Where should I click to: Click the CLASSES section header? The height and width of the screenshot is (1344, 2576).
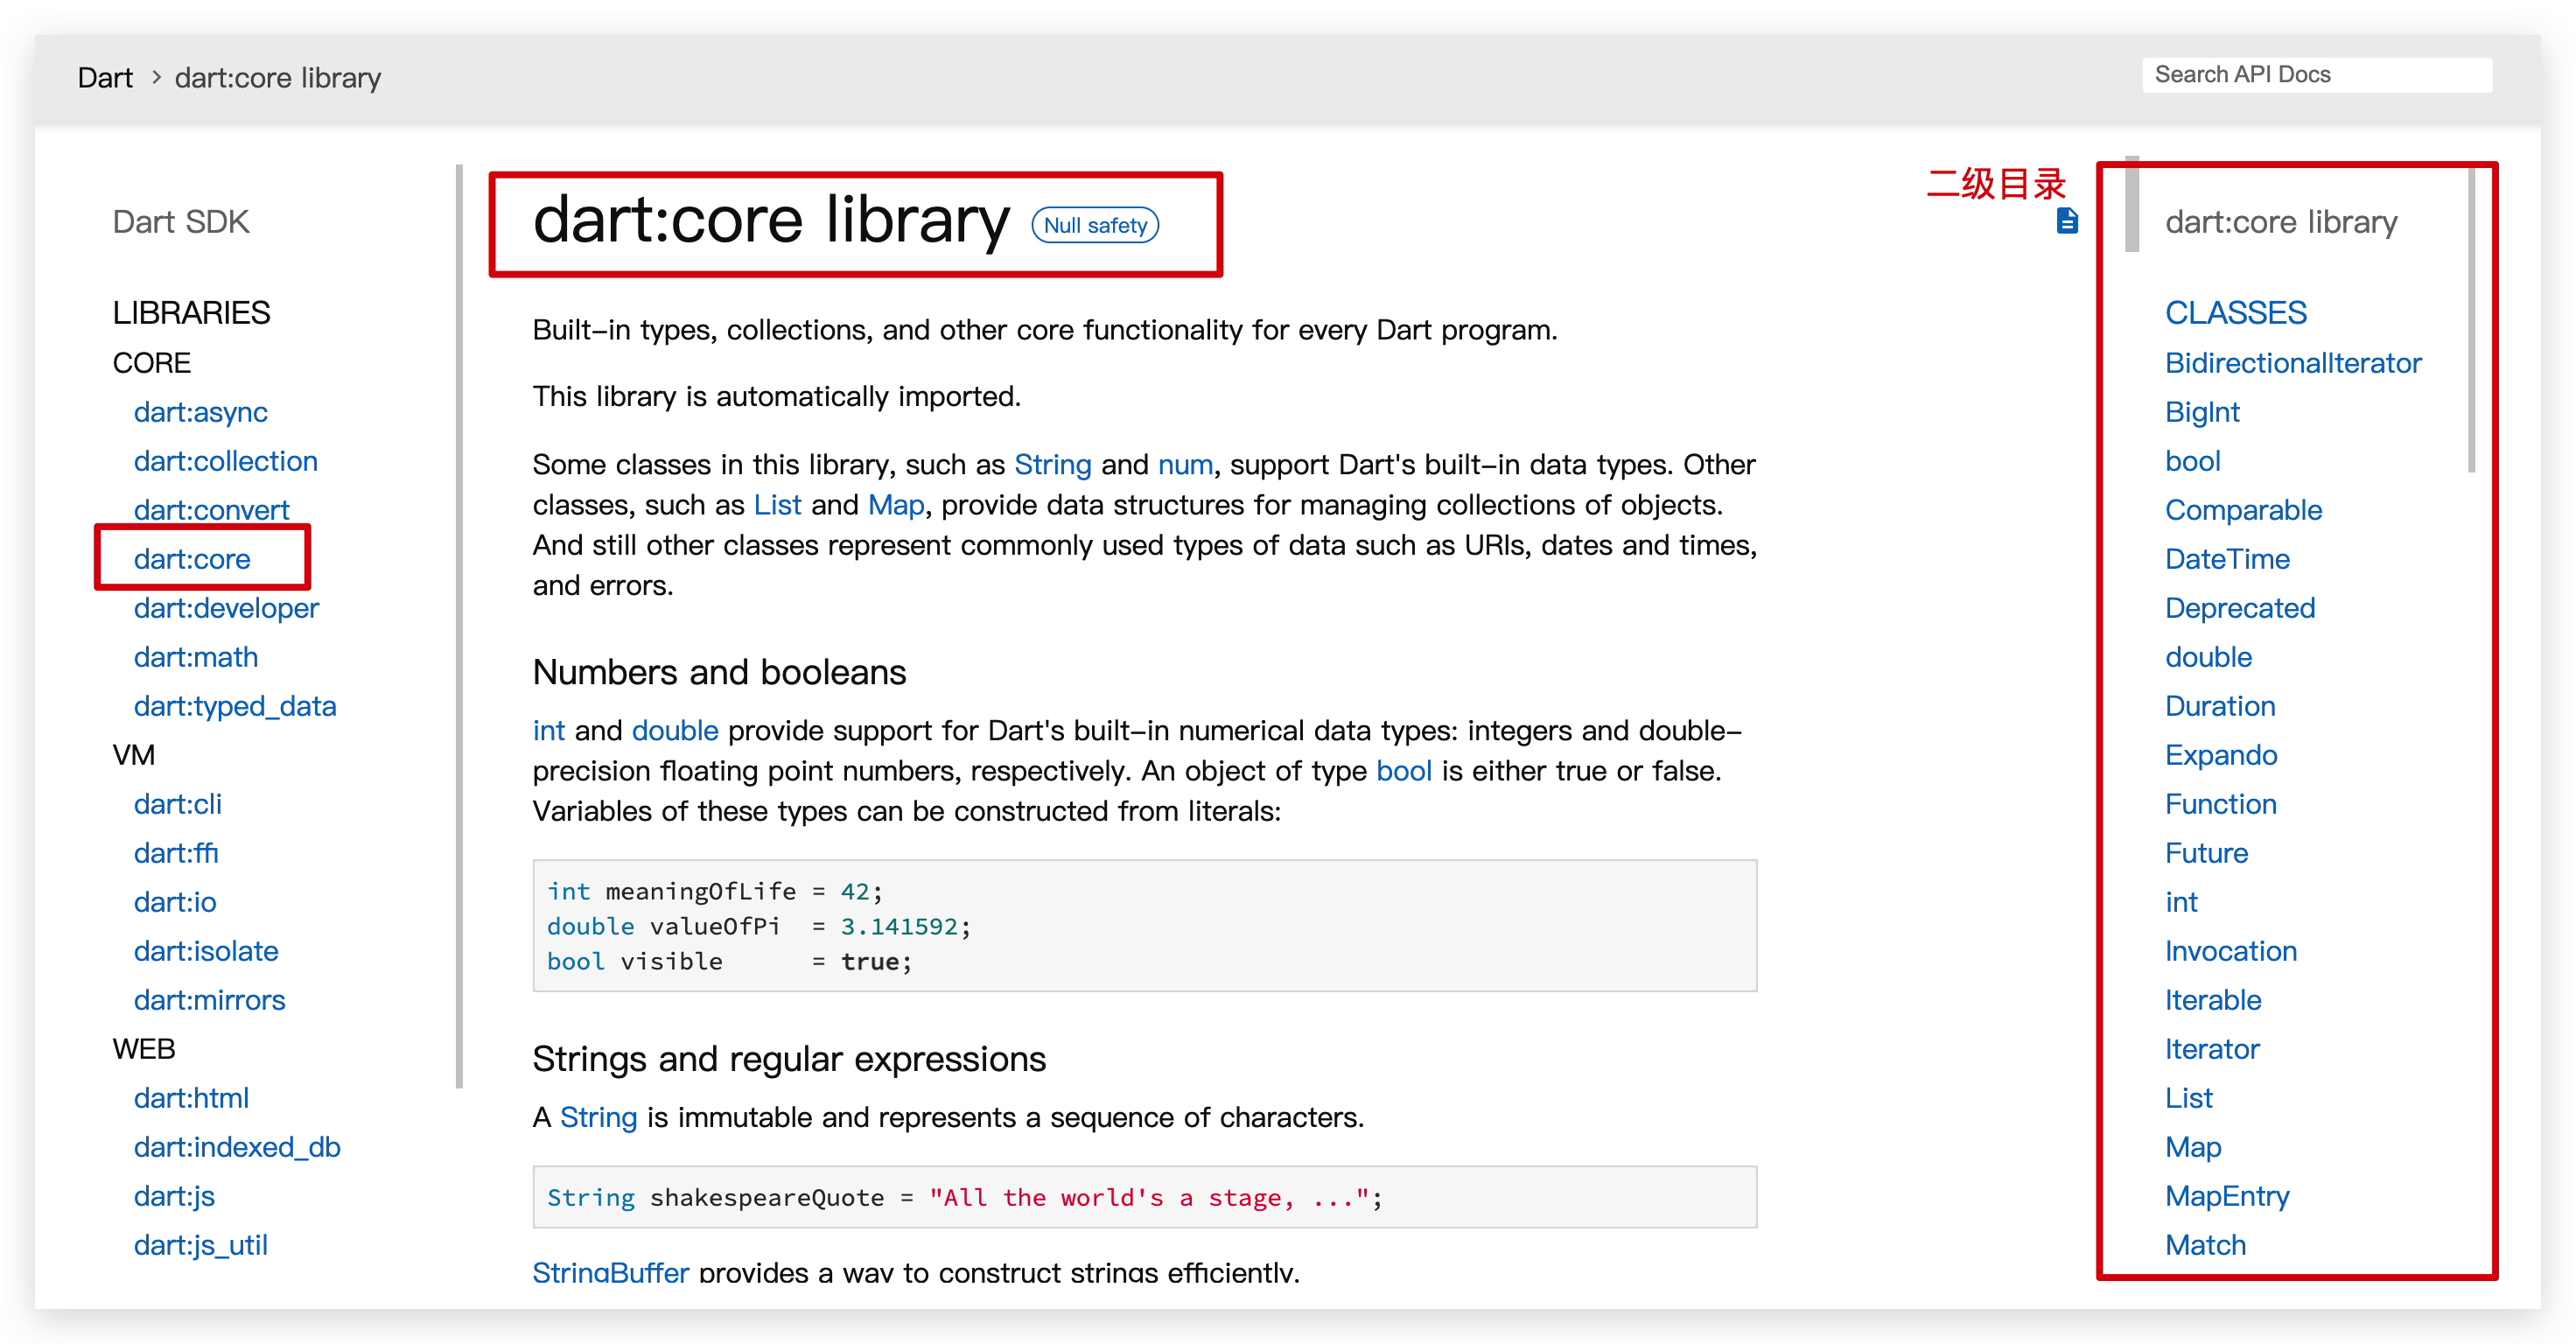pos(2234,313)
